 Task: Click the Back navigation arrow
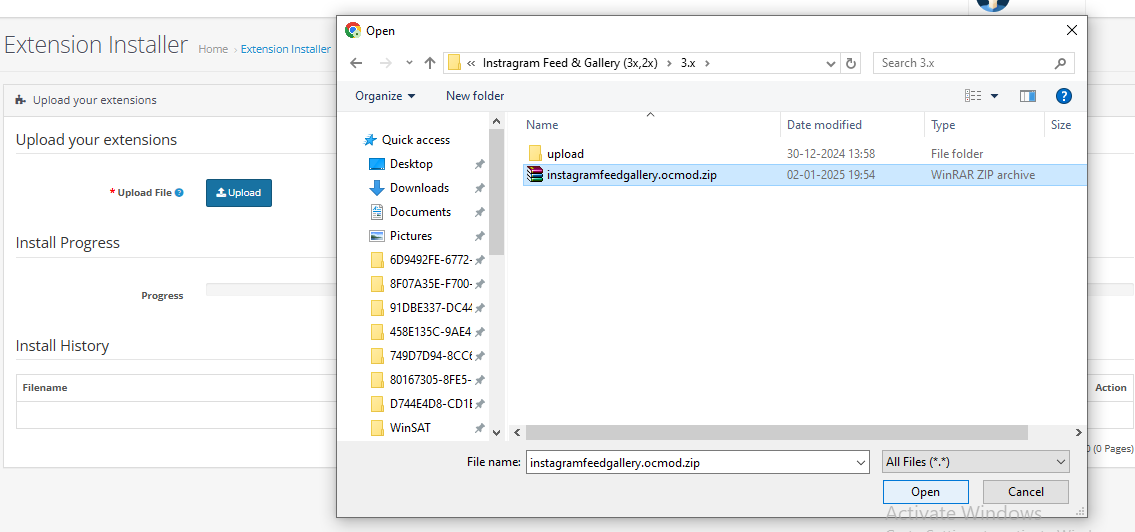356,63
